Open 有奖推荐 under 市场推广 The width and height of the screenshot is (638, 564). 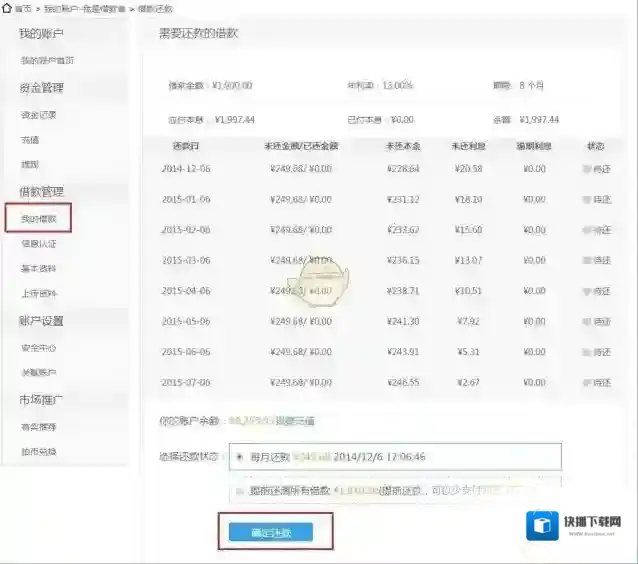[38, 426]
